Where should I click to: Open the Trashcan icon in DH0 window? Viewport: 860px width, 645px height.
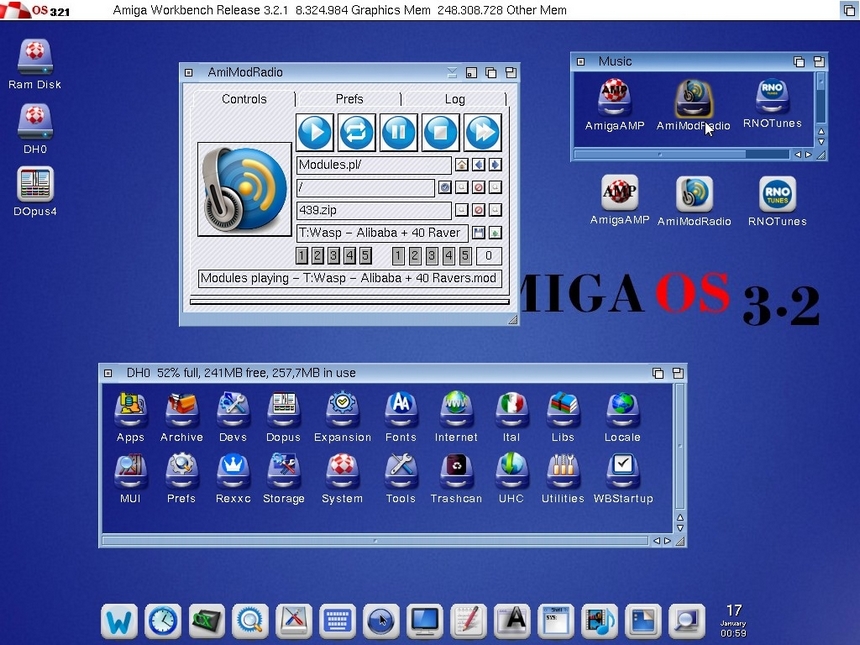point(456,477)
